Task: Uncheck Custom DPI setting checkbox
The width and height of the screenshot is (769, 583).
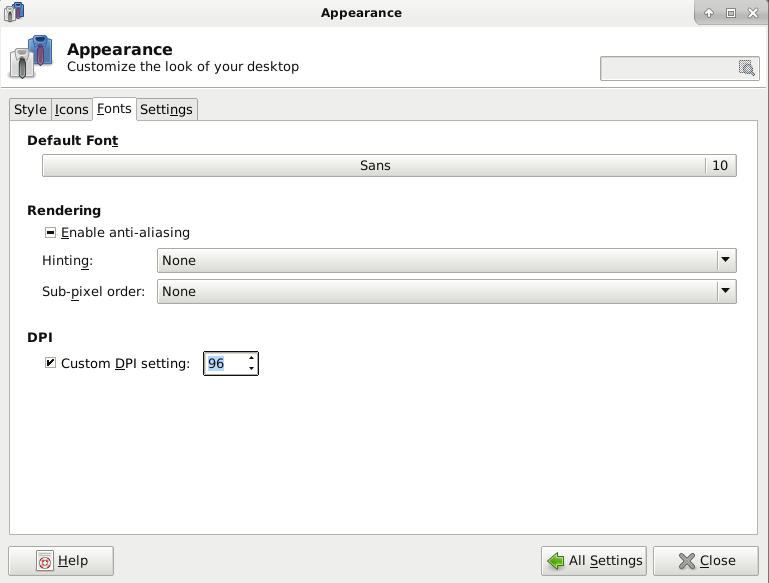Action: pos(50,363)
